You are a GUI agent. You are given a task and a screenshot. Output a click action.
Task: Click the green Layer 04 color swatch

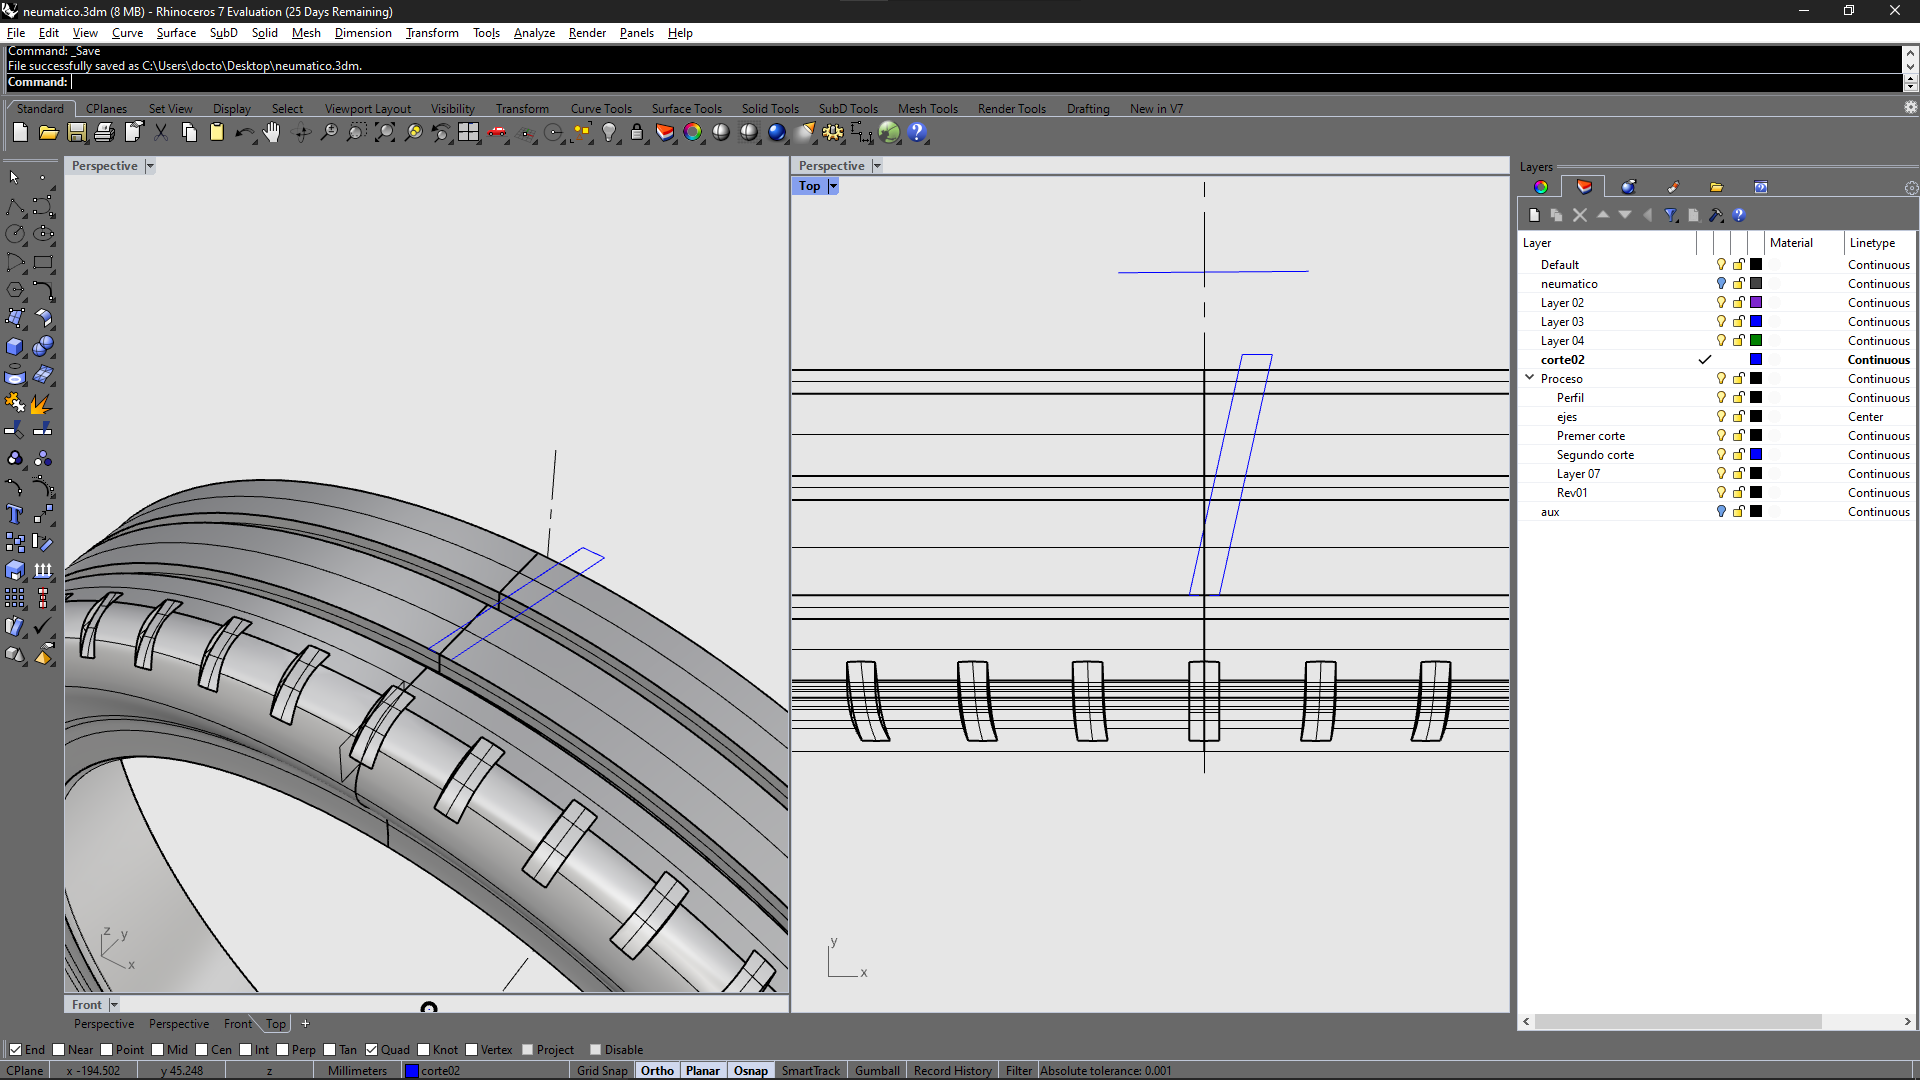pos(1756,340)
